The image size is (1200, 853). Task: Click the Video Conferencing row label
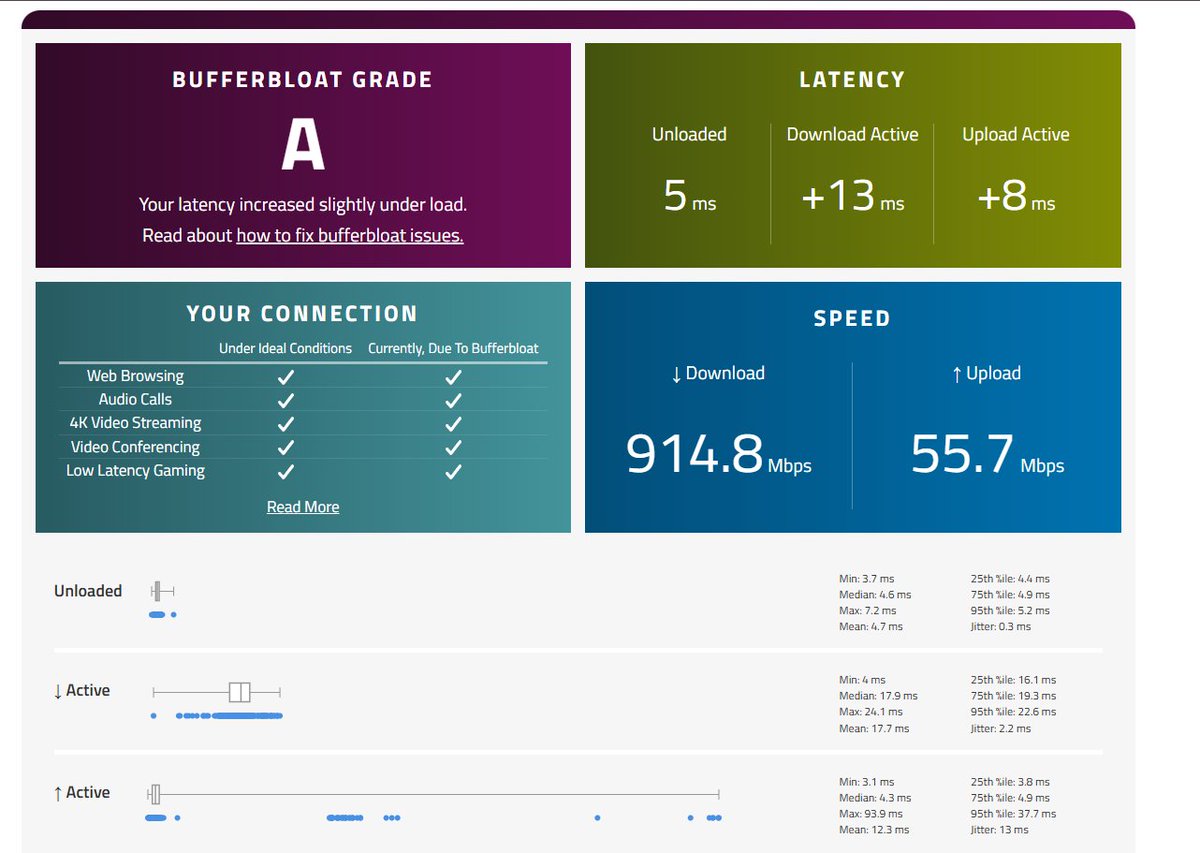coord(135,447)
